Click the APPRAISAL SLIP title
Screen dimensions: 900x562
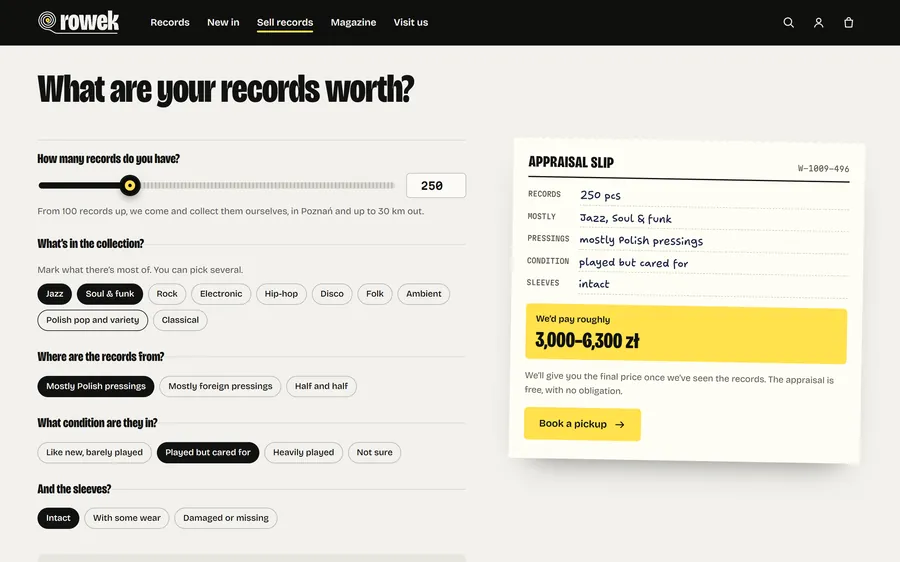point(571,162)
